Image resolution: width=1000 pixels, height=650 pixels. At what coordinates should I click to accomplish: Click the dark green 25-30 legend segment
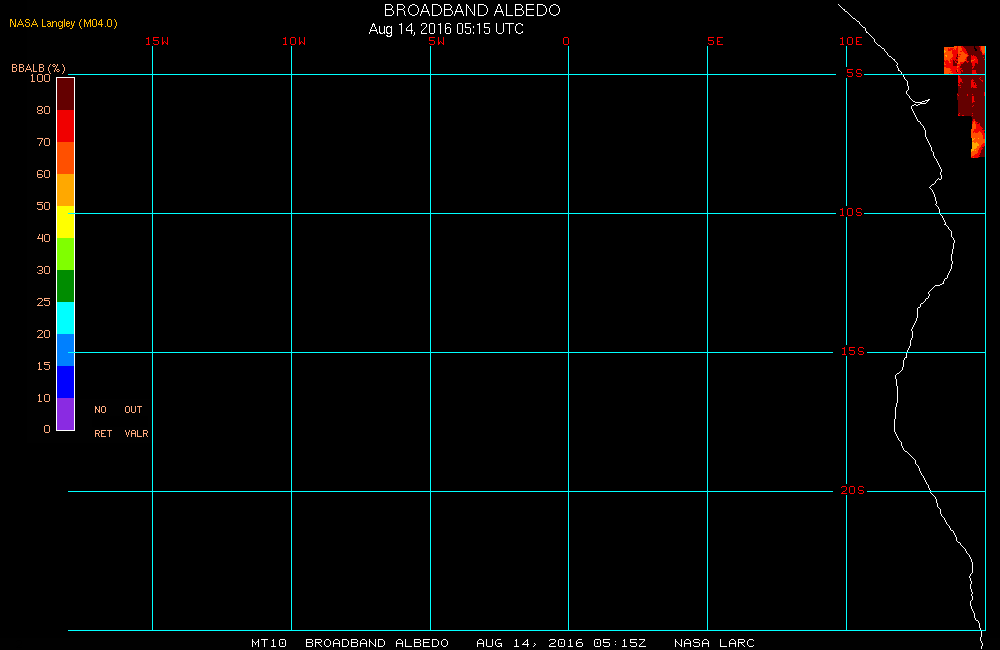pyautogui.click(x=66, y=286)
